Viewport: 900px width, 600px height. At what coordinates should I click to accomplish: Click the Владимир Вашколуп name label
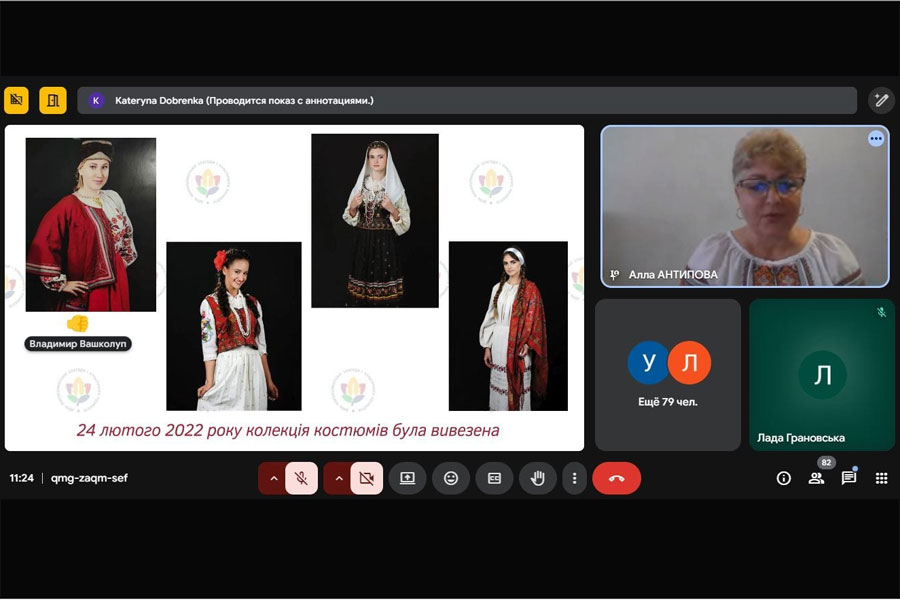[77, 344]
